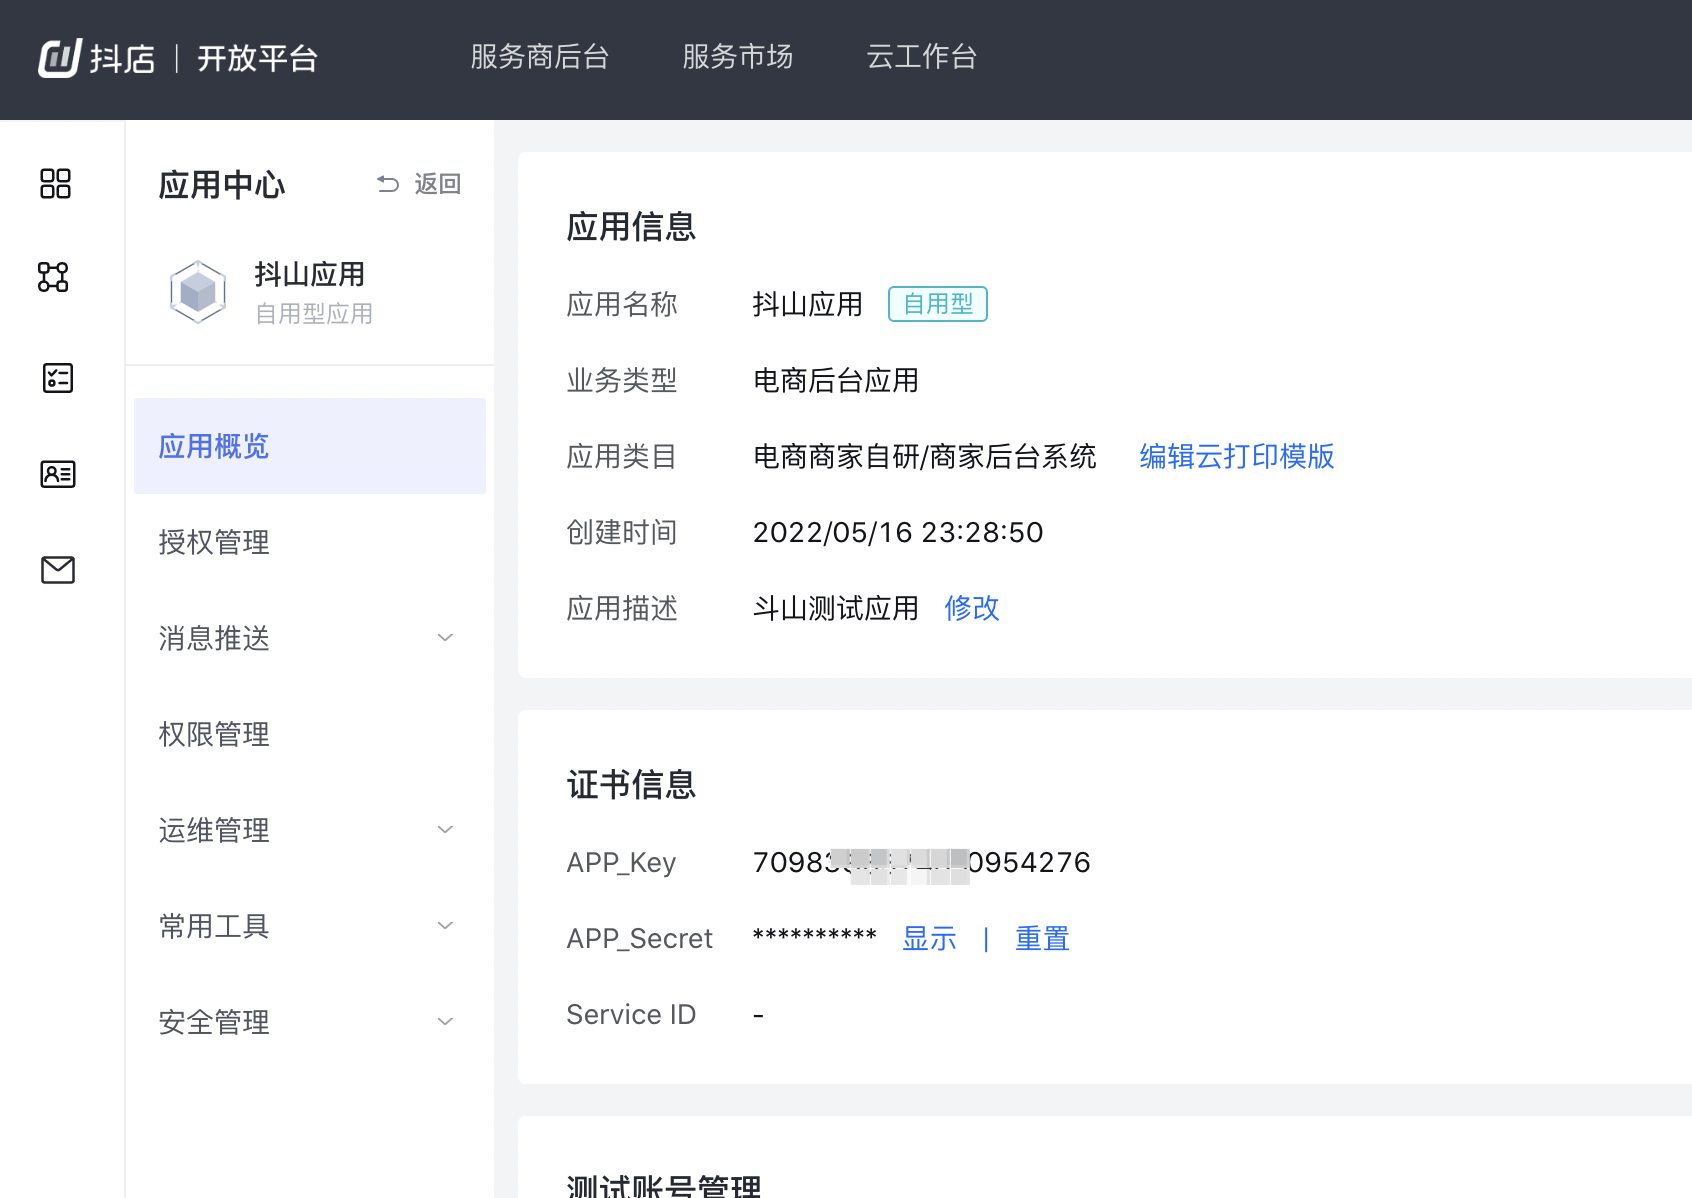Image resolution: width=1692 pixels, height=1198 pixels.
Task: Click the 斗山测试应用 description text
Action: [836, 608]
